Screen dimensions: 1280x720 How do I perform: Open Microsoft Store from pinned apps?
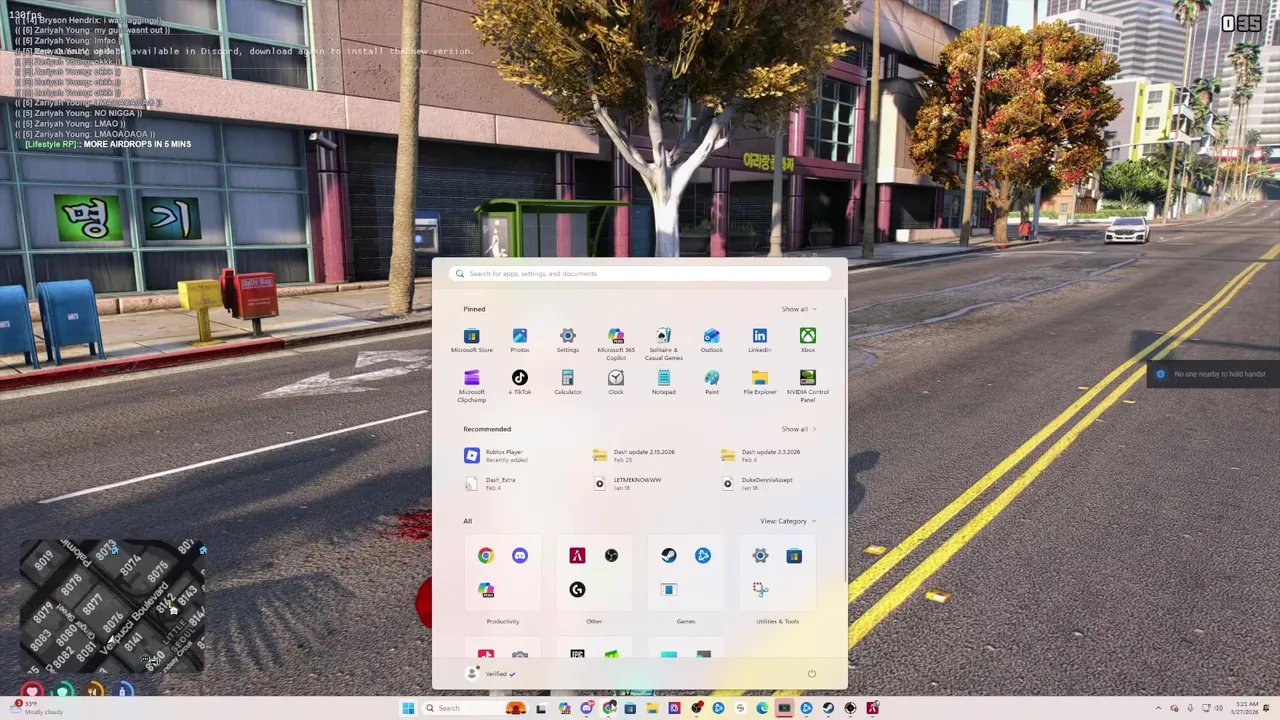[x=471, y=341]
